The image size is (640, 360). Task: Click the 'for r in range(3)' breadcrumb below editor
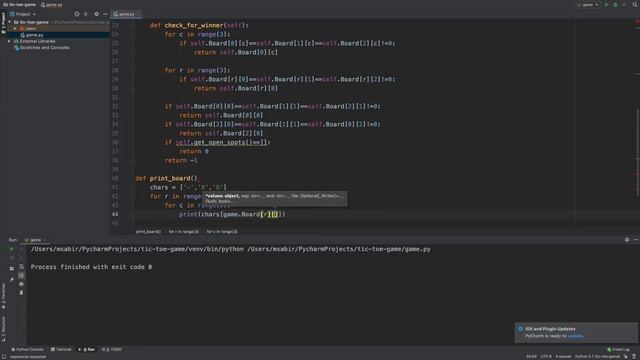(184, 232)
